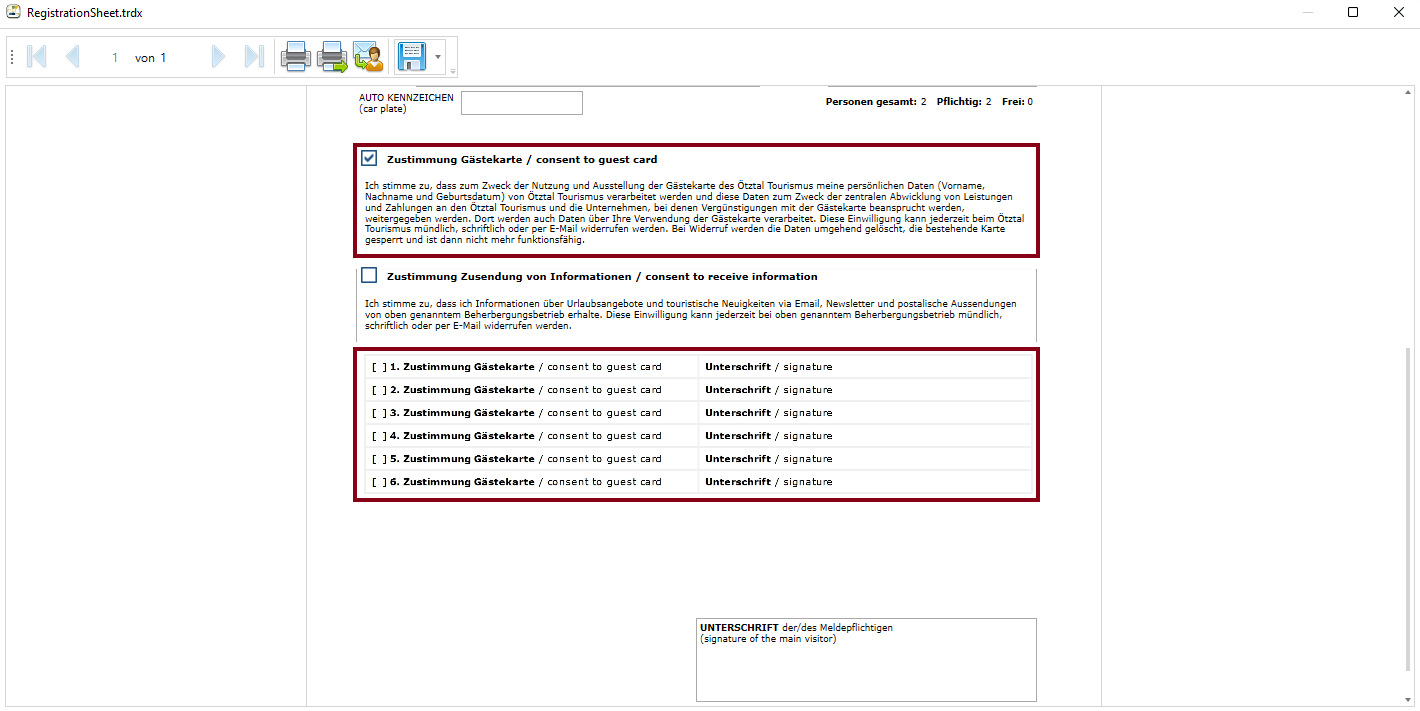Send the report by email
Image resolution: width=1420 pixels, height=711 pixels.
point(368,57)
